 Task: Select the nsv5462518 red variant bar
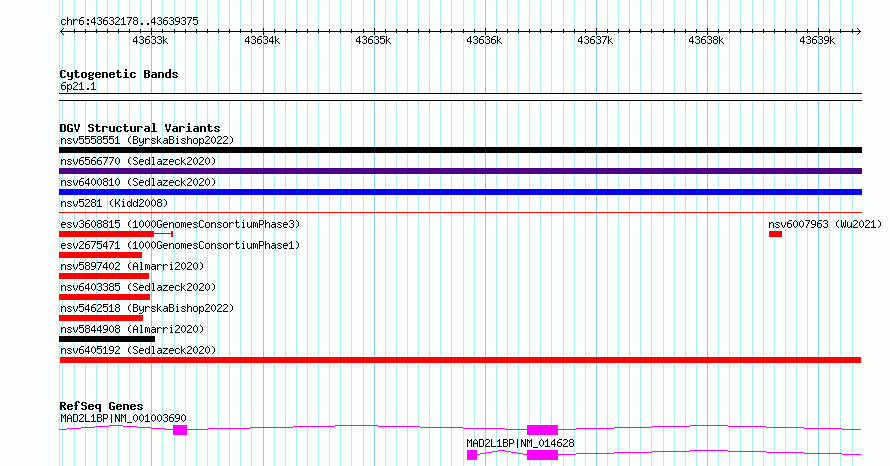click(x=101, y=318)
